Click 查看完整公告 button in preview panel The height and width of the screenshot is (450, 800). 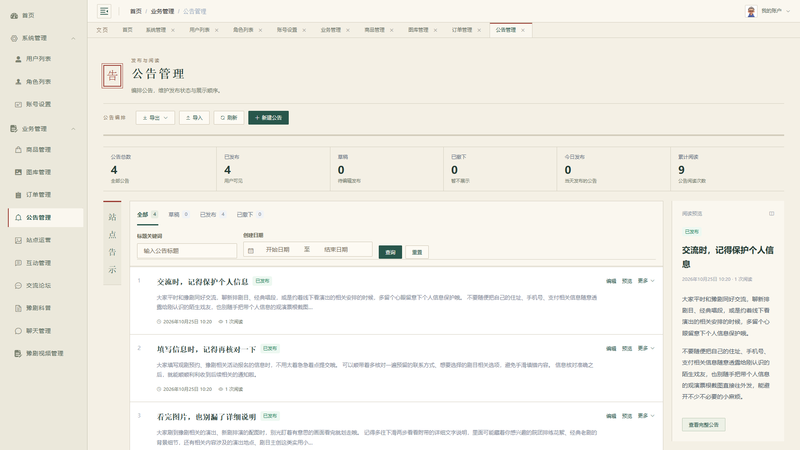pyautogui.click(x=704, y=424)
